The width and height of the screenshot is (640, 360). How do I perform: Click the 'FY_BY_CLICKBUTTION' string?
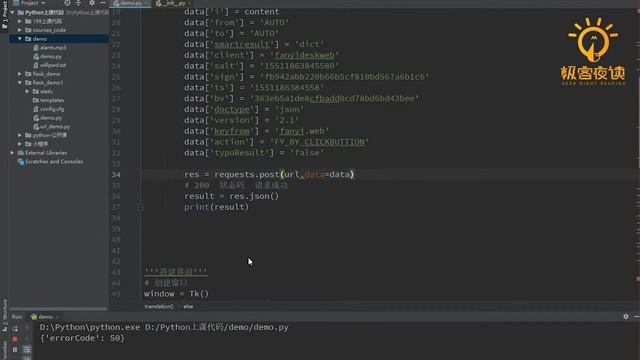(320, 142)
